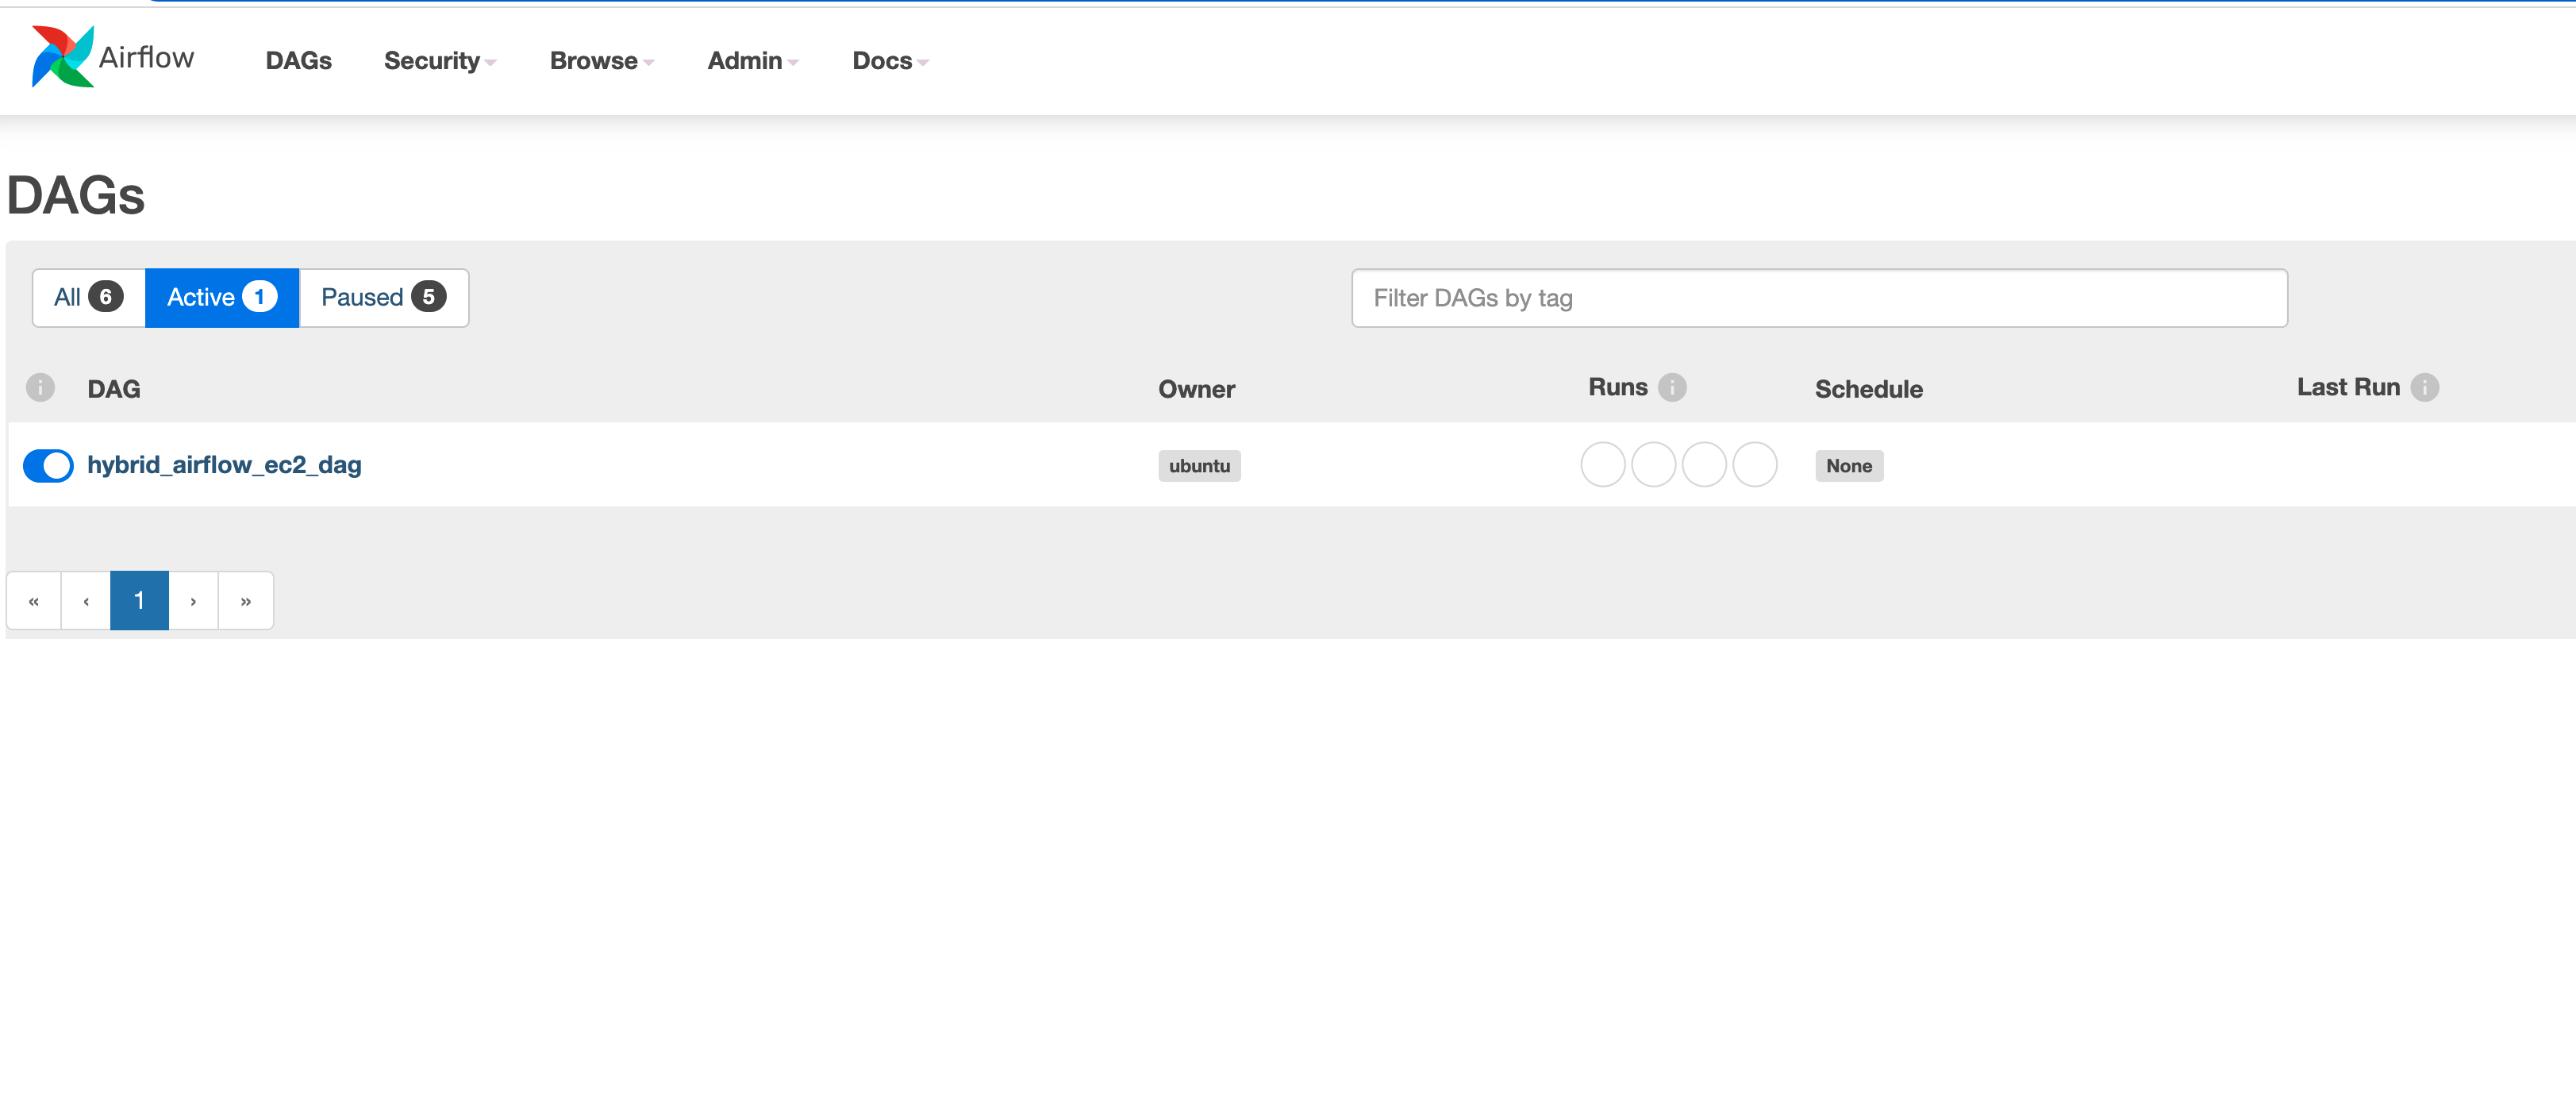
Task: Click the Filter DAGs by tag field
Action: point(1818,298)
